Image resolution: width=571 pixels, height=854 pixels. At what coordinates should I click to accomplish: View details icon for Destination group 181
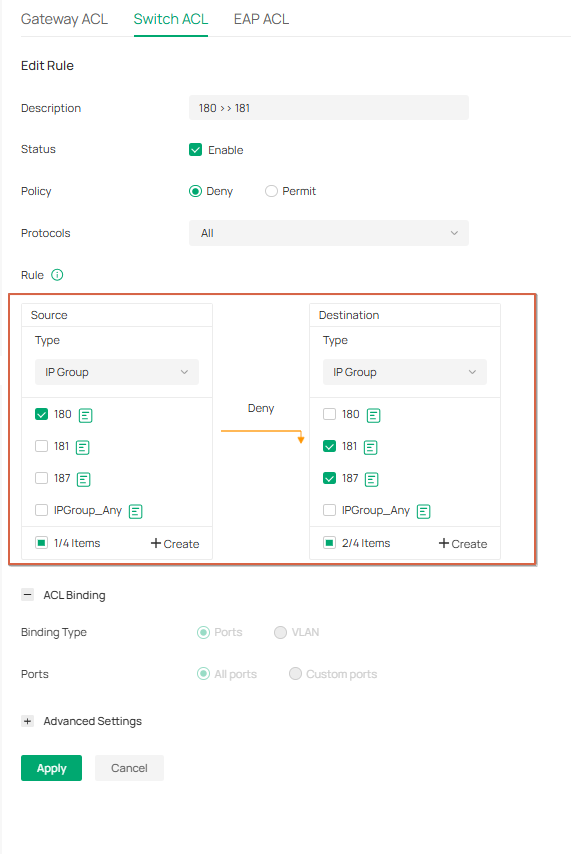370,448
